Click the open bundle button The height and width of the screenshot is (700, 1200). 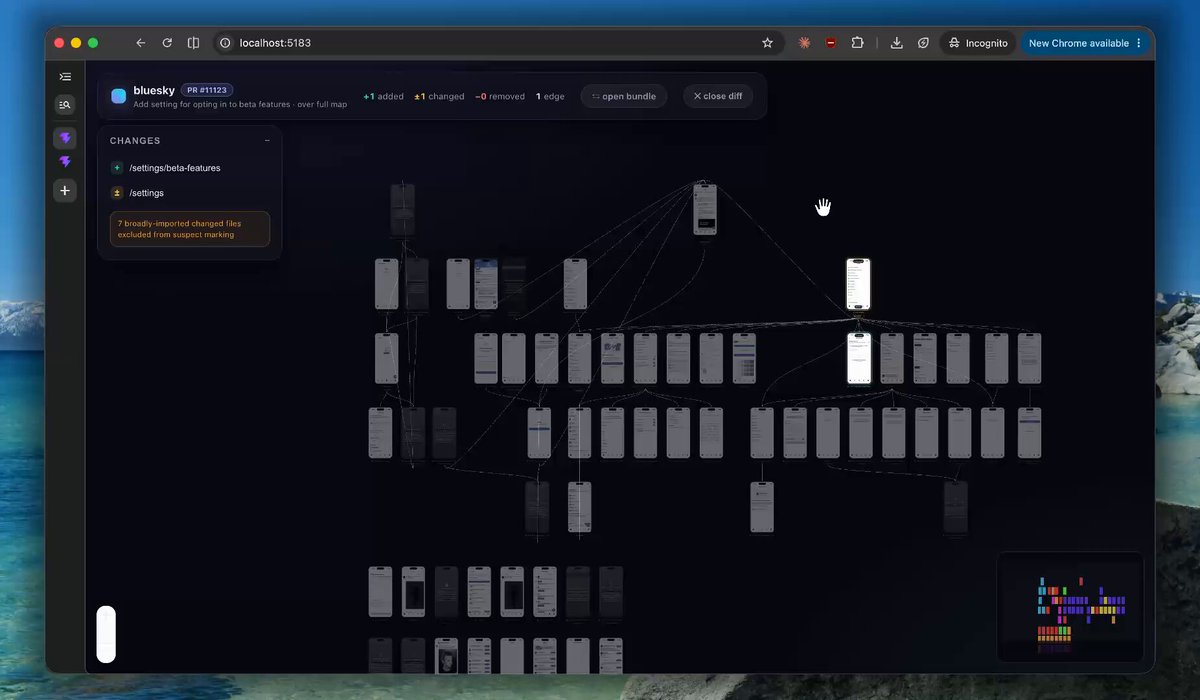624,96
